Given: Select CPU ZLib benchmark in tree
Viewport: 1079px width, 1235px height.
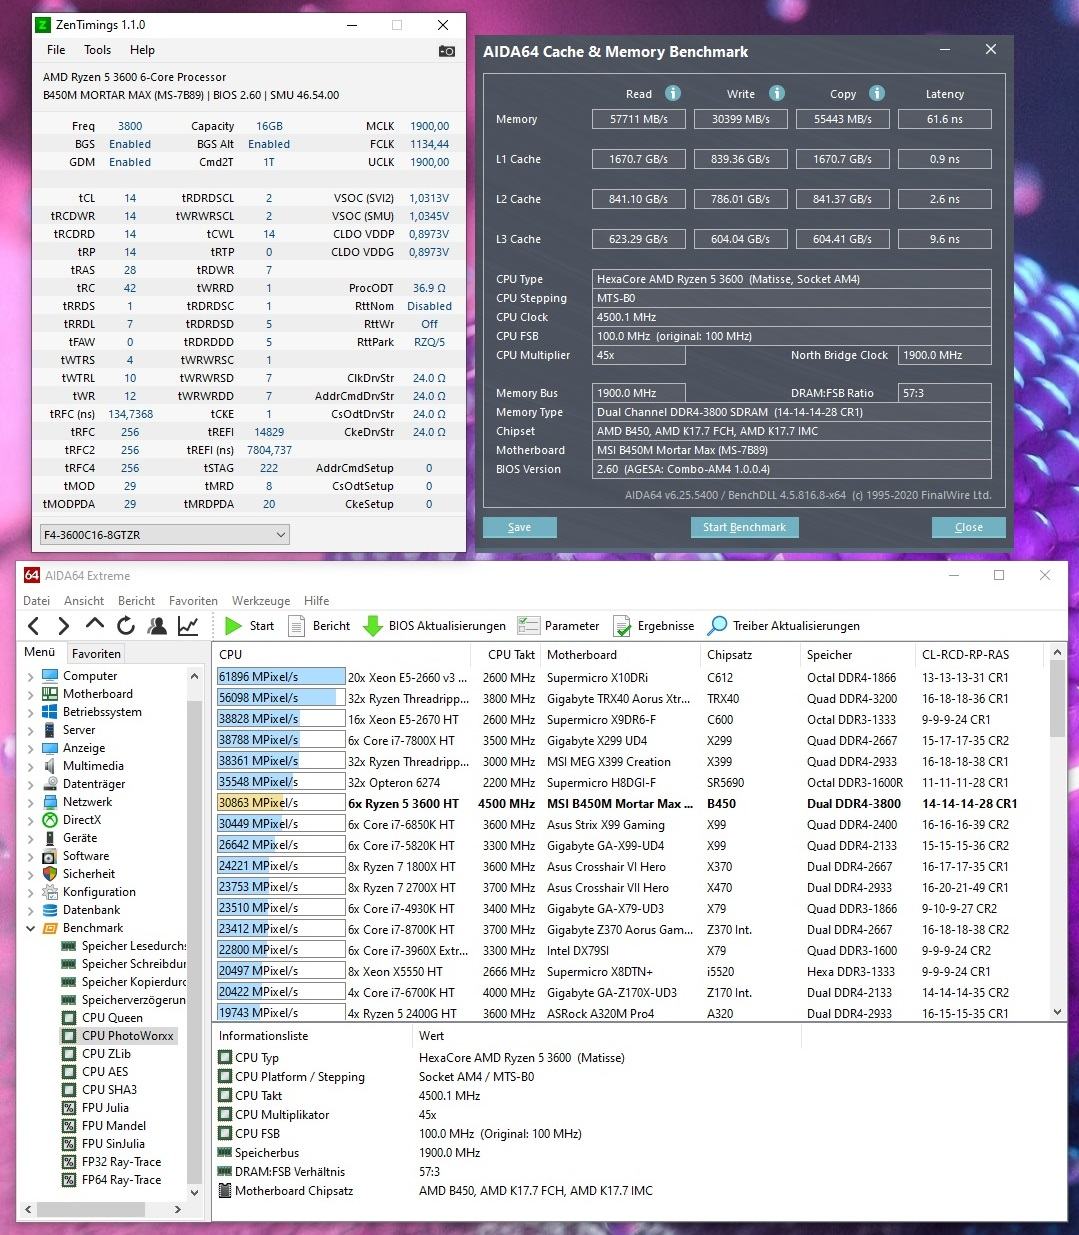Looking at the screenshot, I should [106, 1054].
